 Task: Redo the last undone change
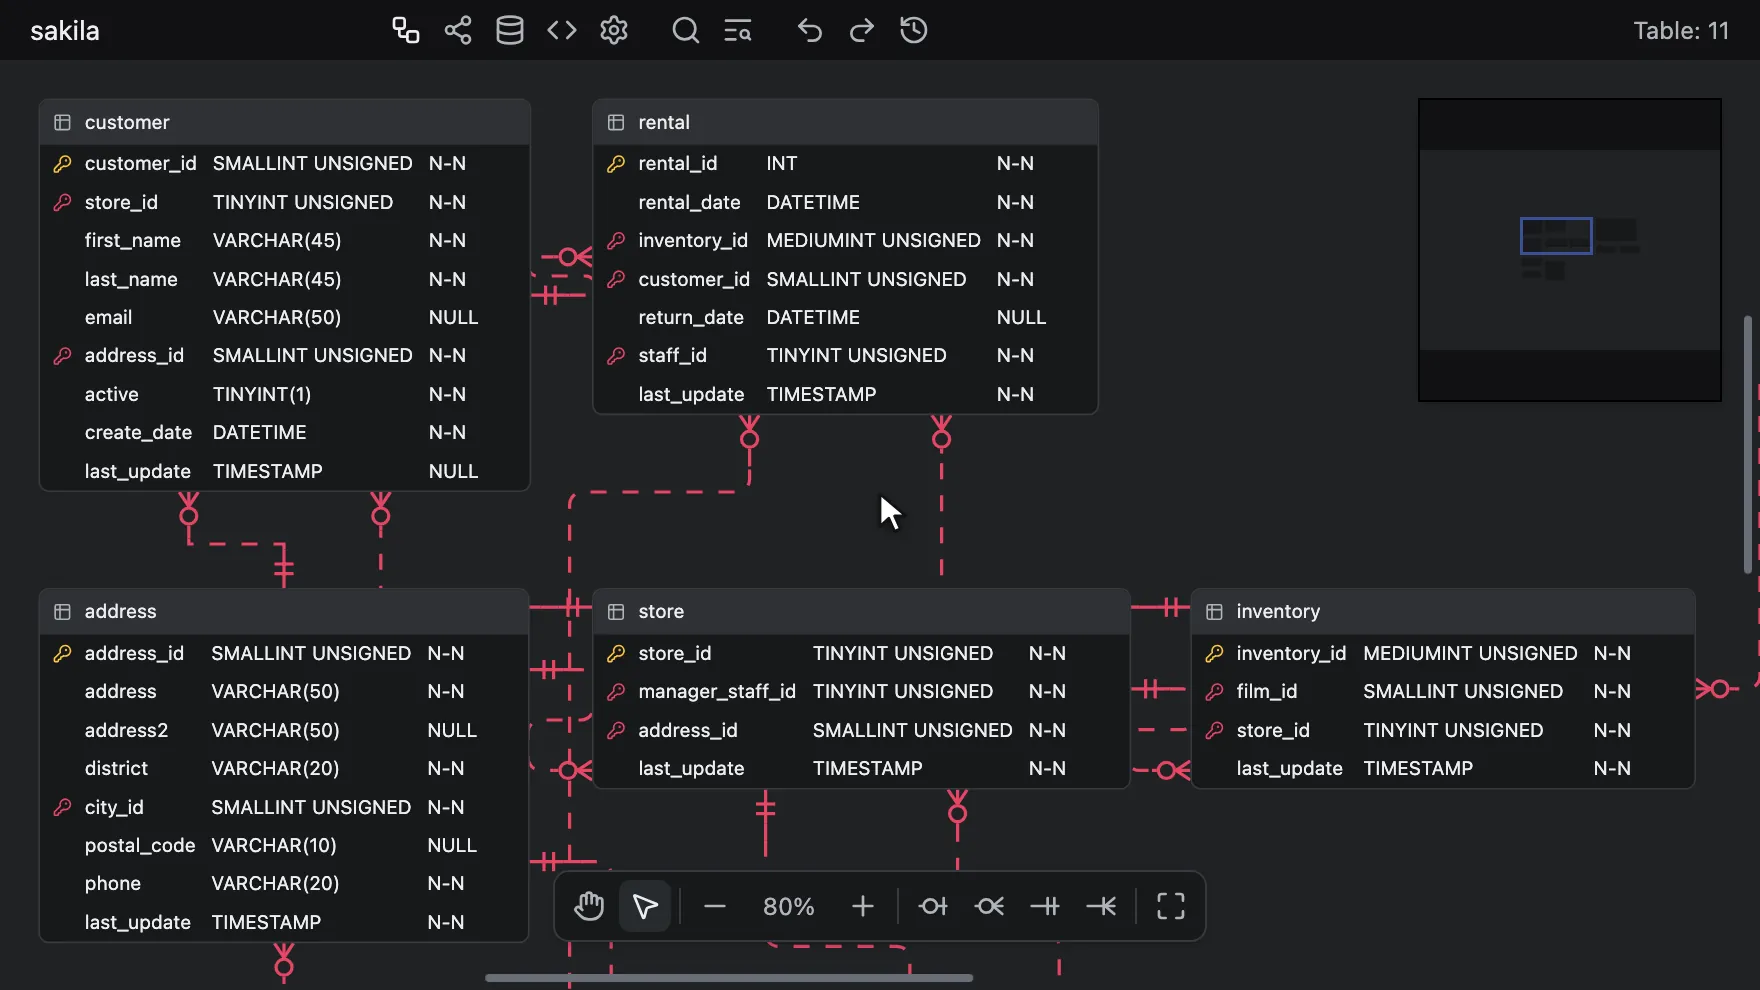coord(862,30)
